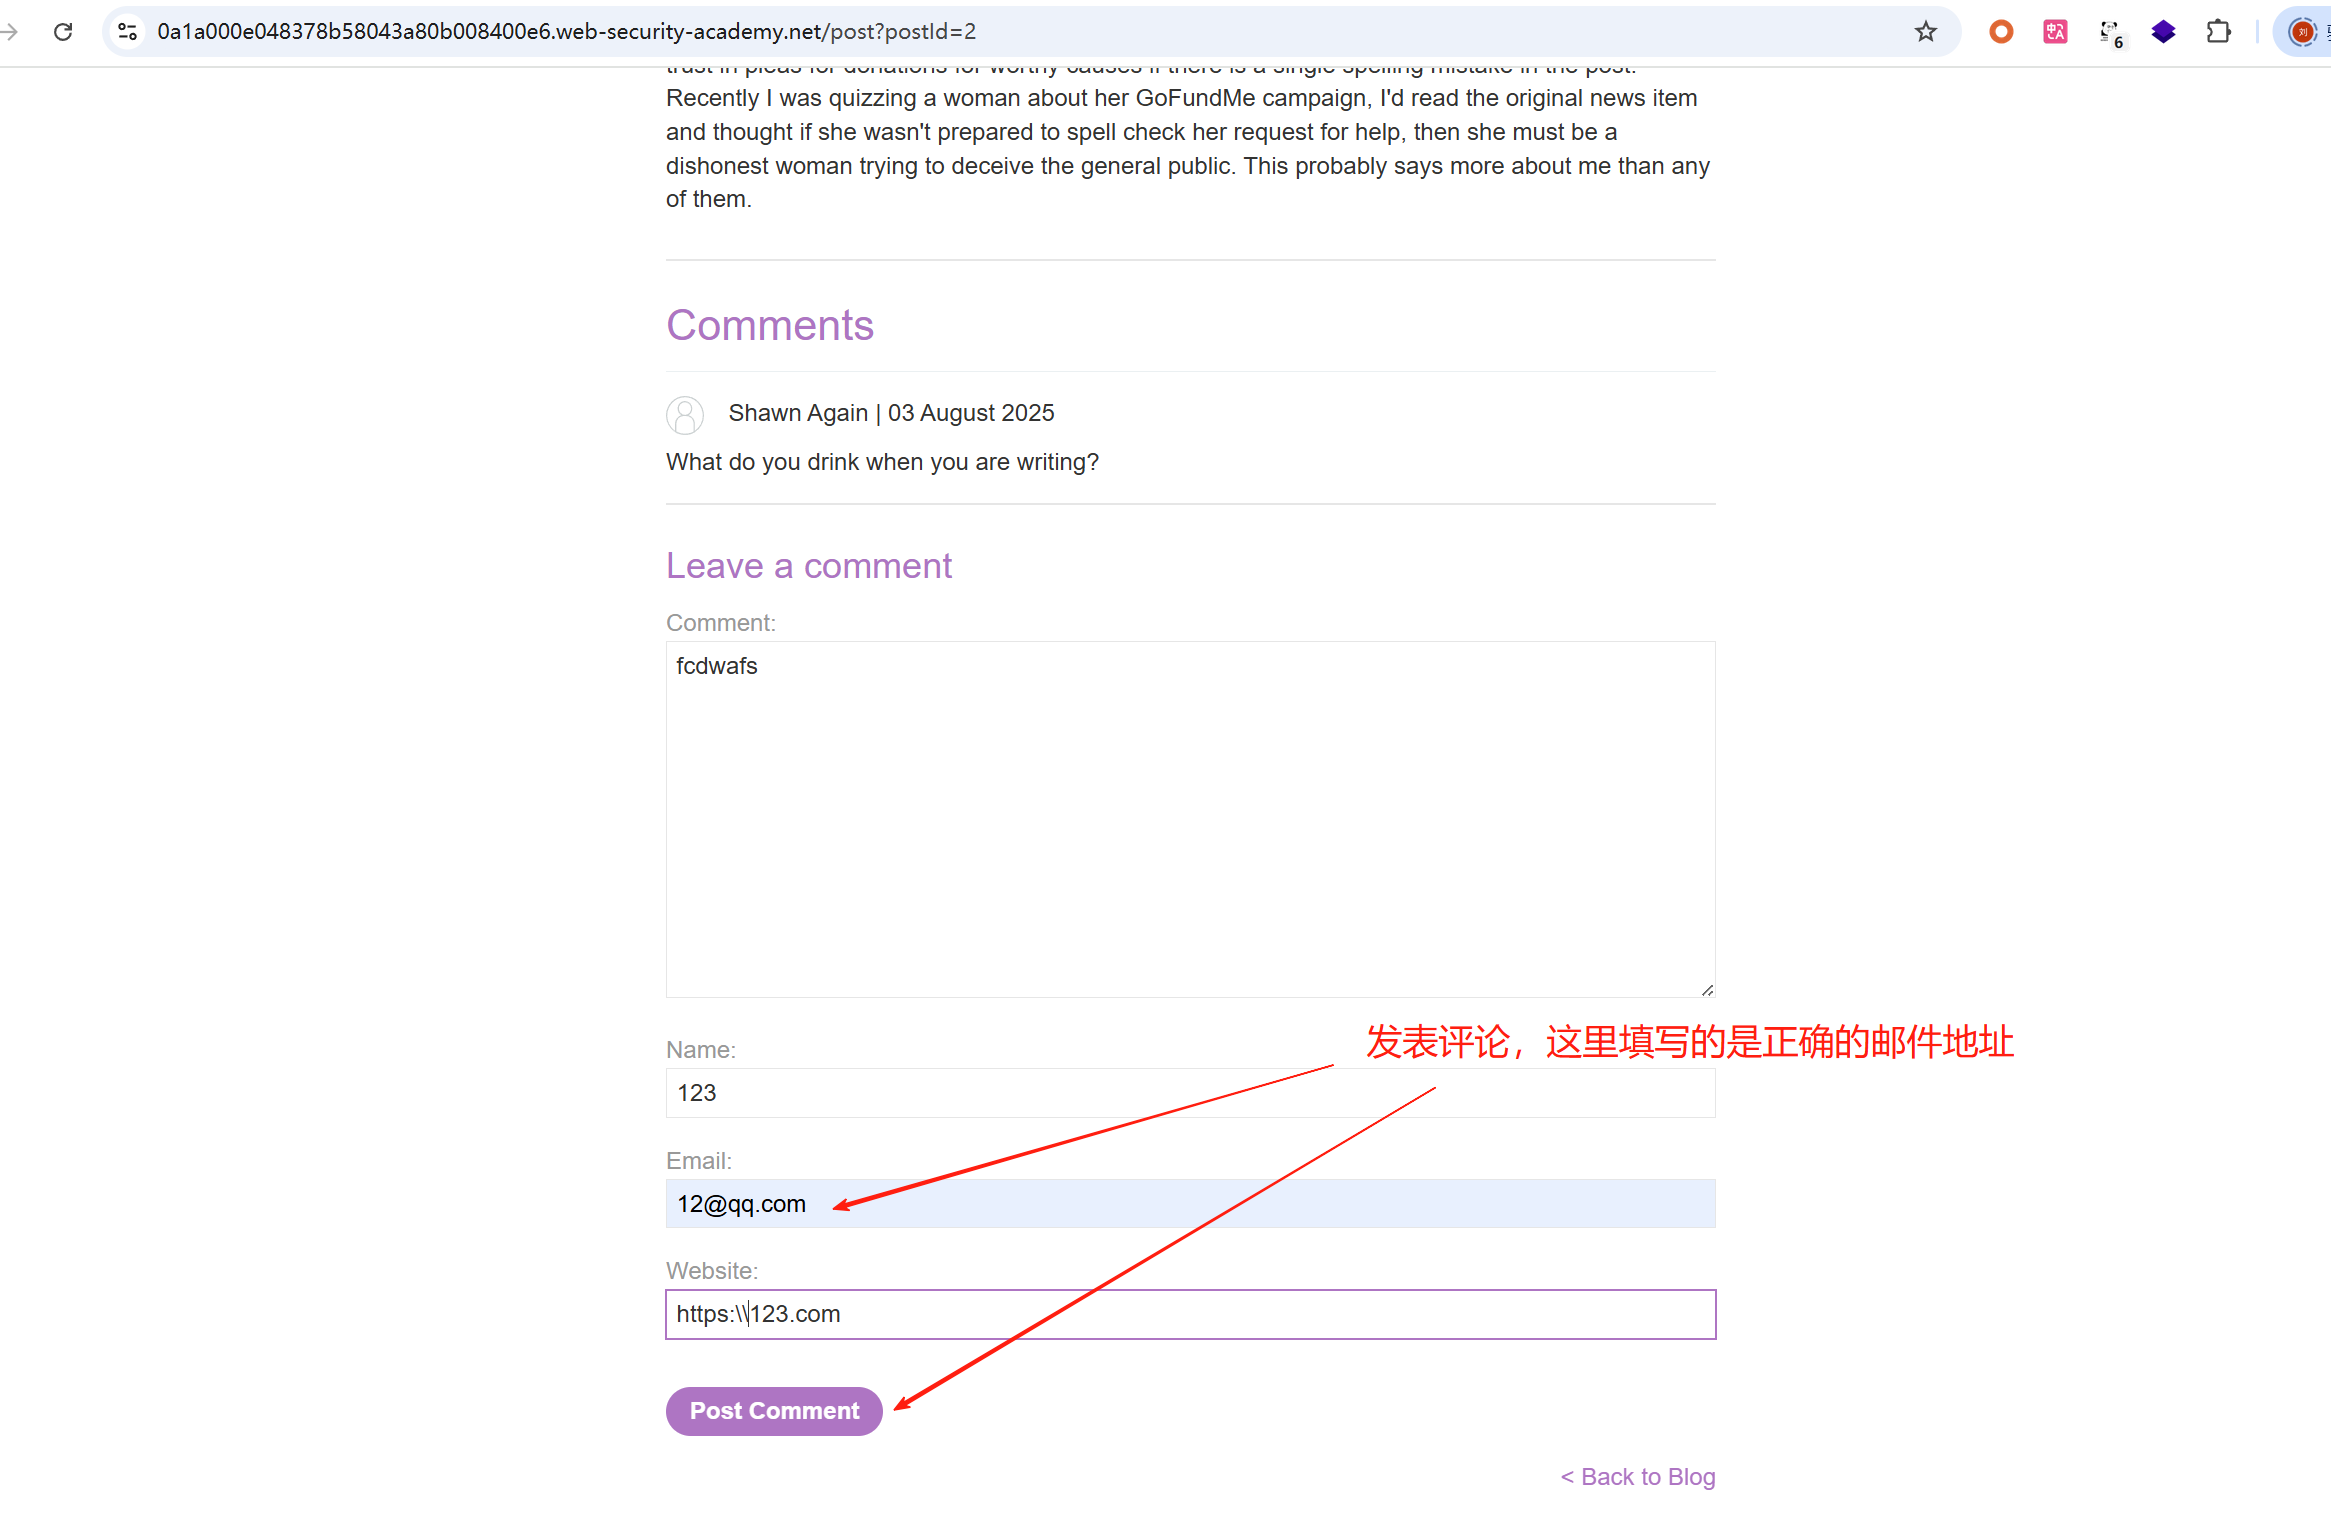This screenshot has width=2331, height=1521.
Task: Click into the Name field containing 123
Action: [1190, 1093]
